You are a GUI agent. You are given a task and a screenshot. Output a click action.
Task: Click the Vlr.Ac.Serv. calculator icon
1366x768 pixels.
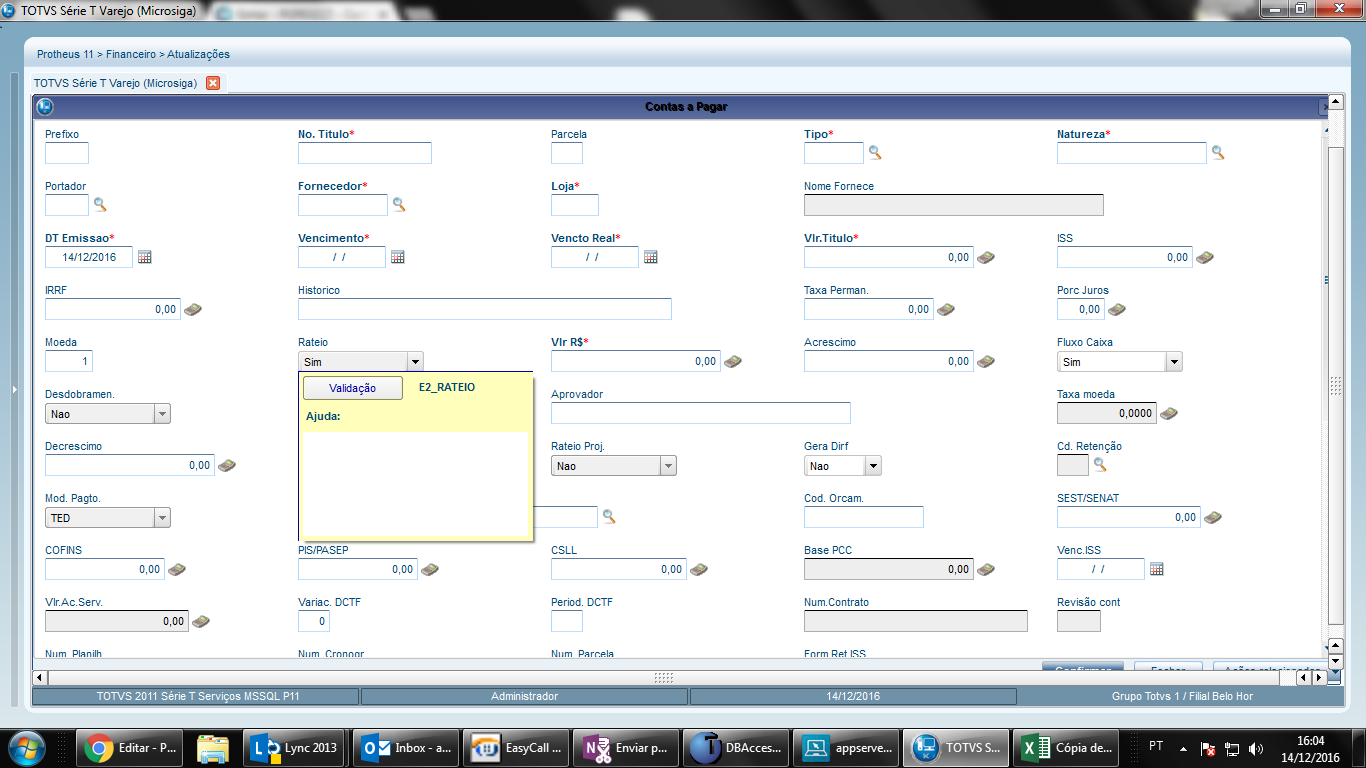click(x=201, y=621)
